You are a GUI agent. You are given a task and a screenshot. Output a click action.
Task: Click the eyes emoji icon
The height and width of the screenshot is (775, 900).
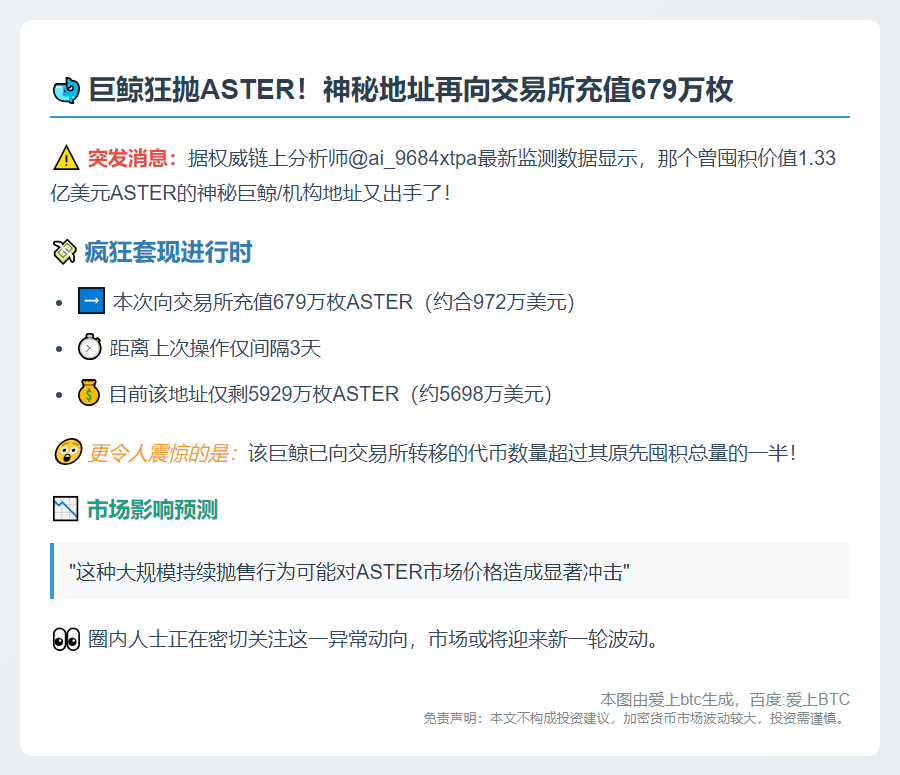(66, 639)
